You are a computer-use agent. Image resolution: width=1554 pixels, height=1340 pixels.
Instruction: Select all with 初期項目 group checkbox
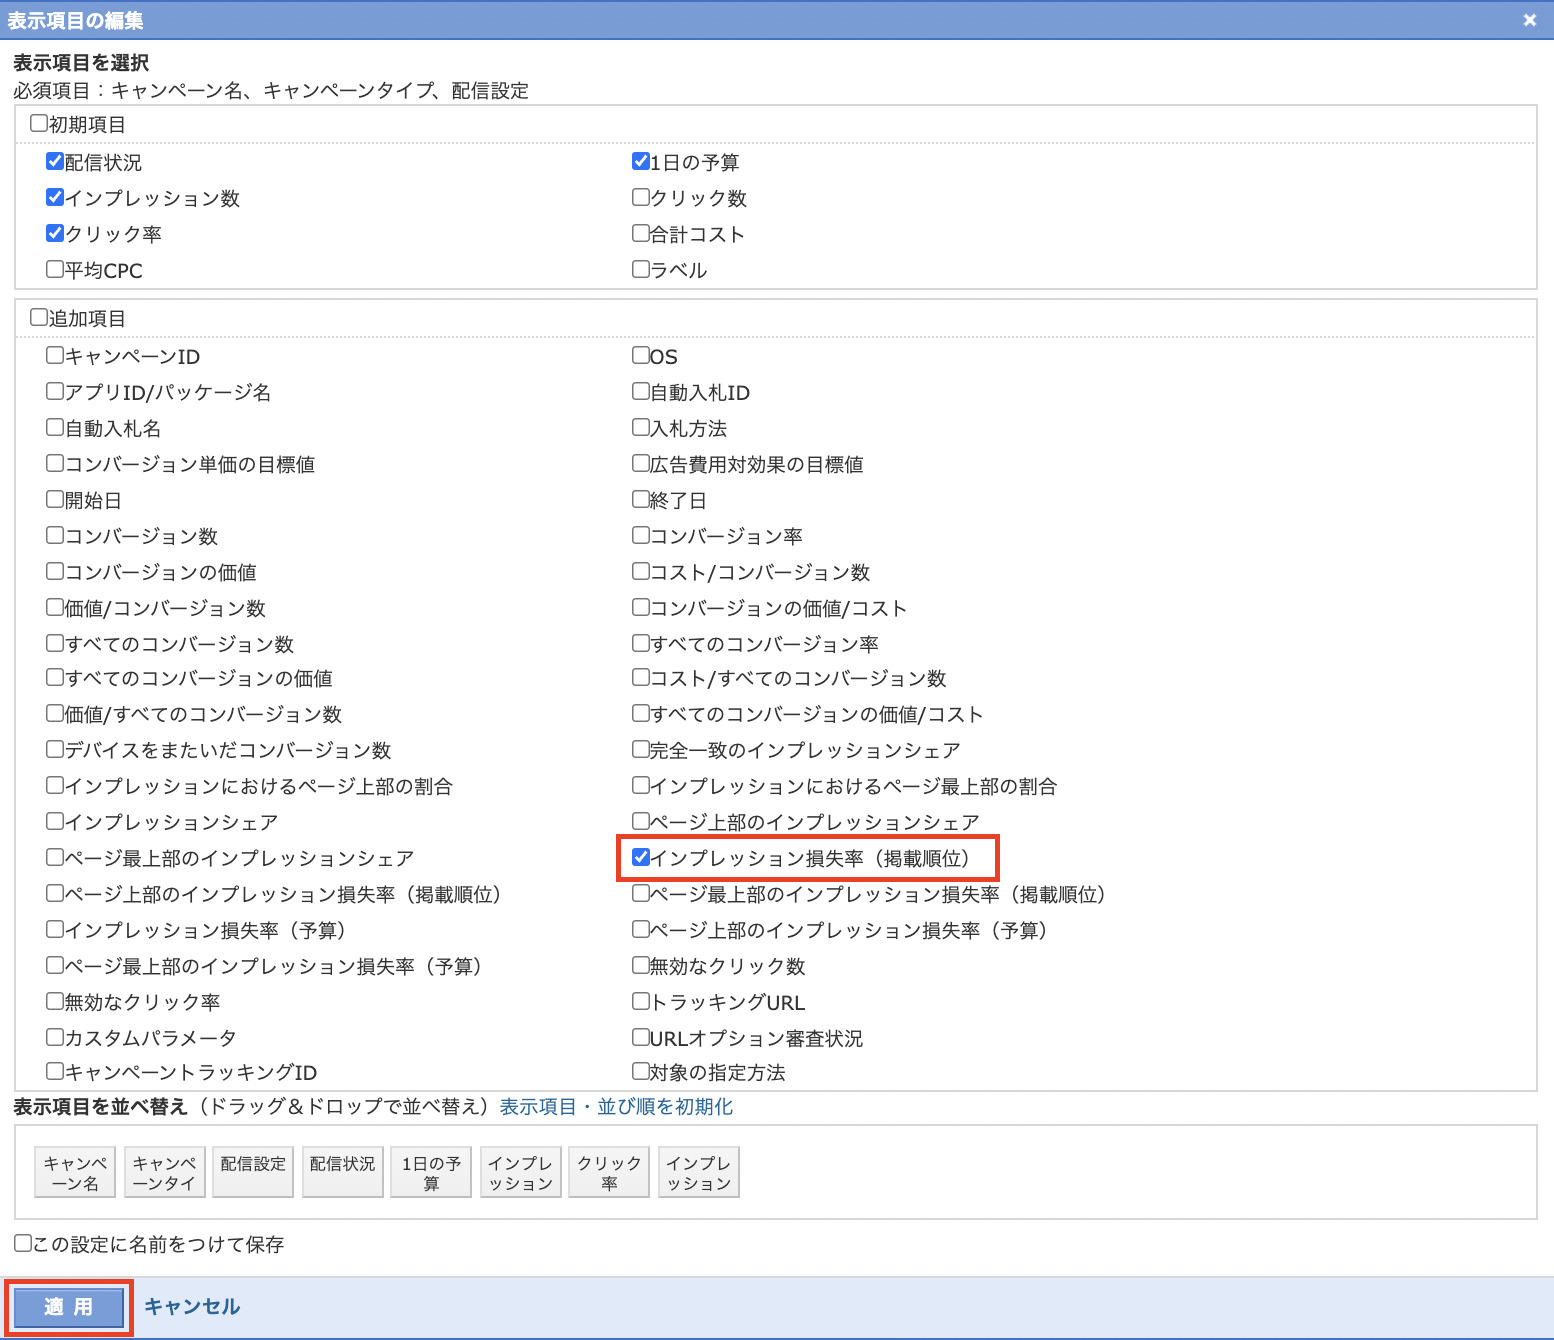39,124
